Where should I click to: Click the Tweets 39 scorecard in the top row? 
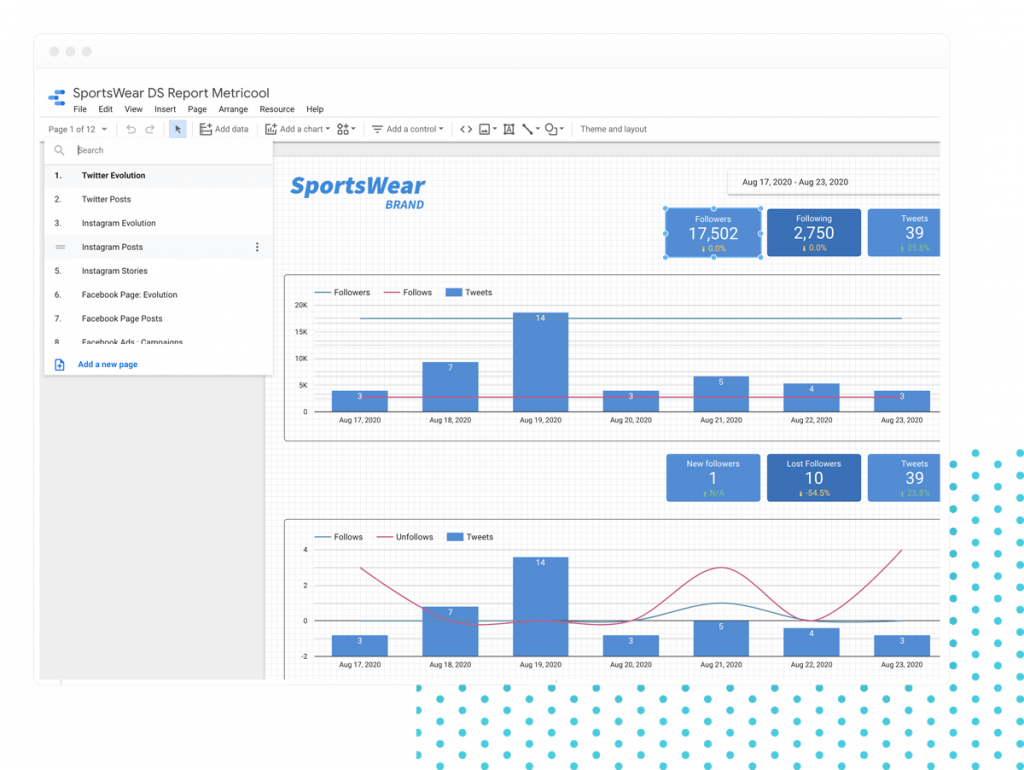(904, 233)
